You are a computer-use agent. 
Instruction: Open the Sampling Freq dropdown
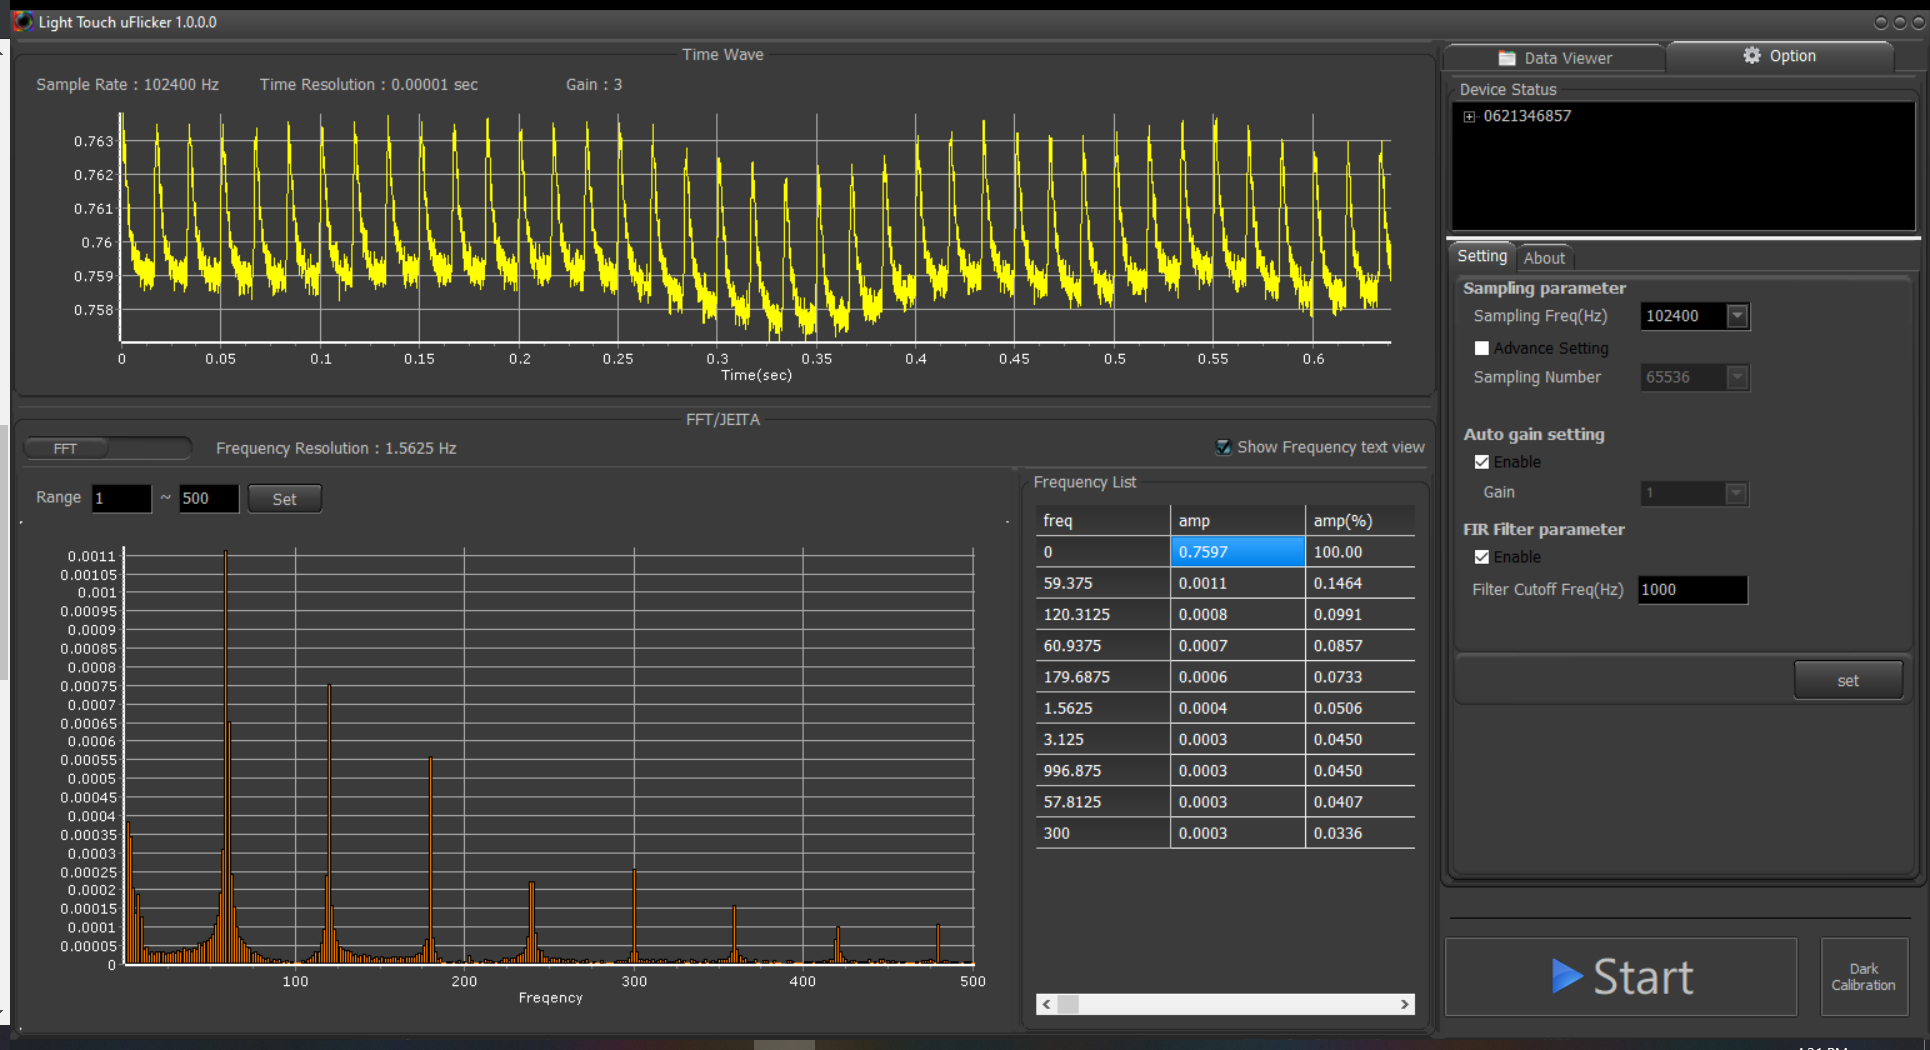coord(1738,316)
